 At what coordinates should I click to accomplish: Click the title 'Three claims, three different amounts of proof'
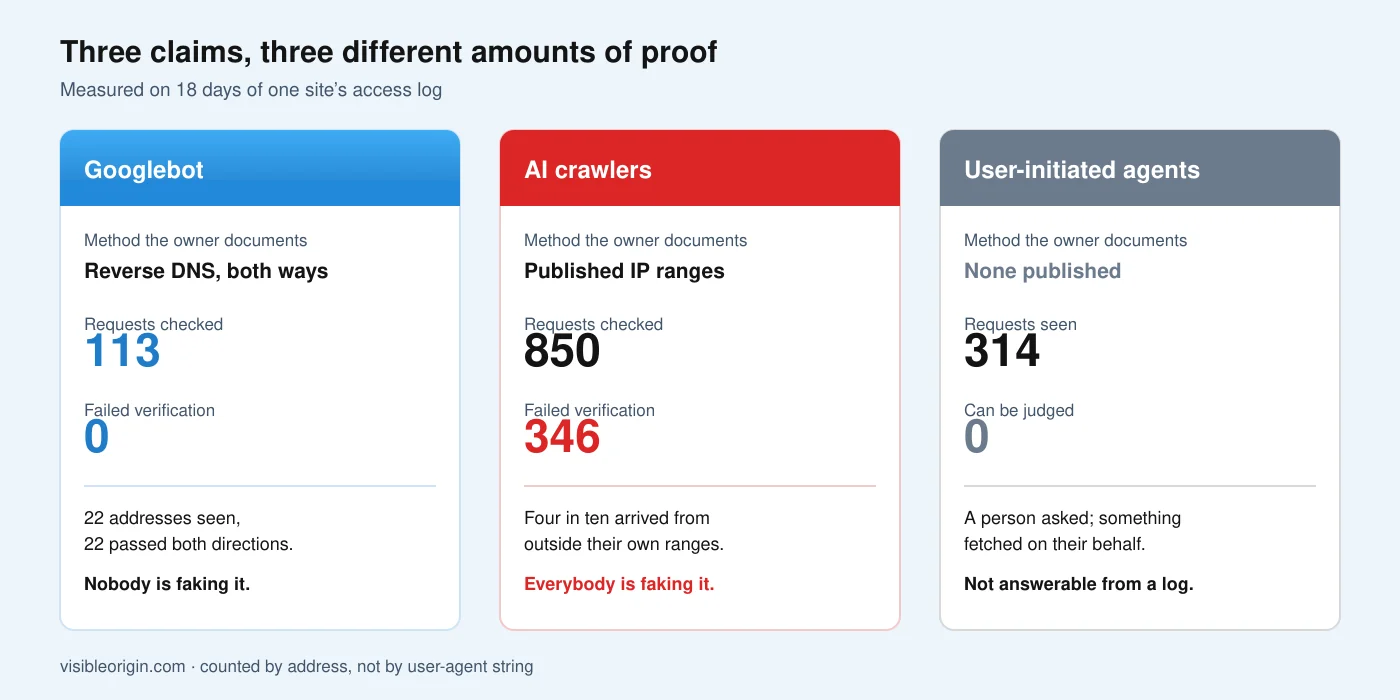tap(388, 52)
